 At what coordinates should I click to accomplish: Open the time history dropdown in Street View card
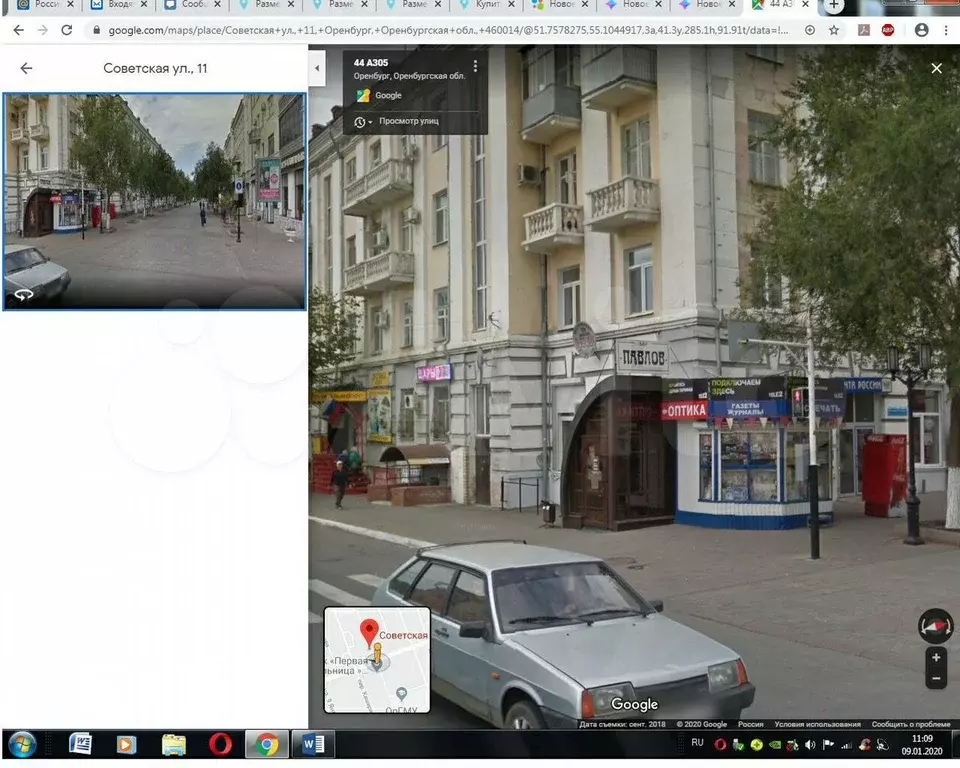tap(363, 122)
